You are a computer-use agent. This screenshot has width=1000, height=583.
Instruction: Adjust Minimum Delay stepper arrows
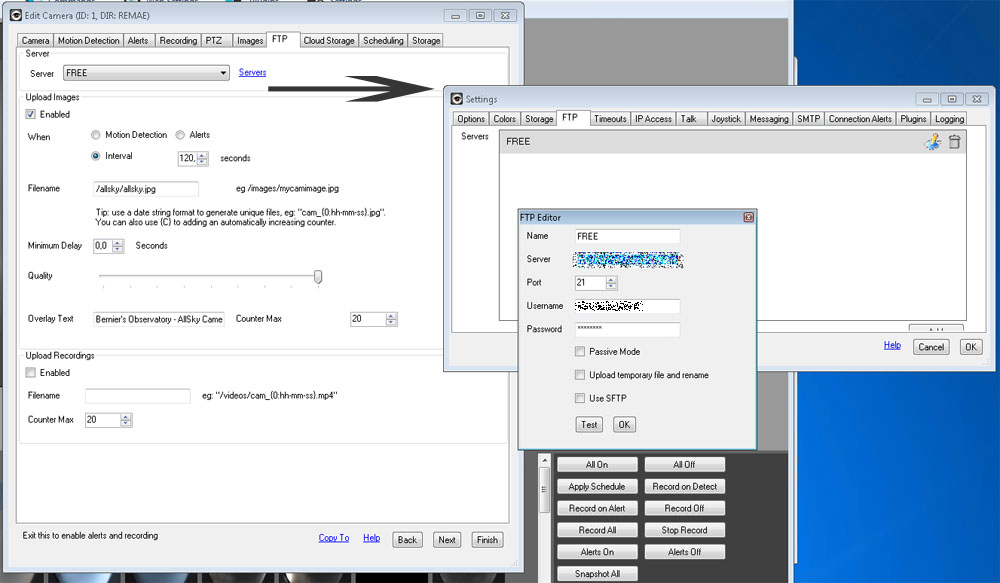pyautogui.click(x=117, y=246)
